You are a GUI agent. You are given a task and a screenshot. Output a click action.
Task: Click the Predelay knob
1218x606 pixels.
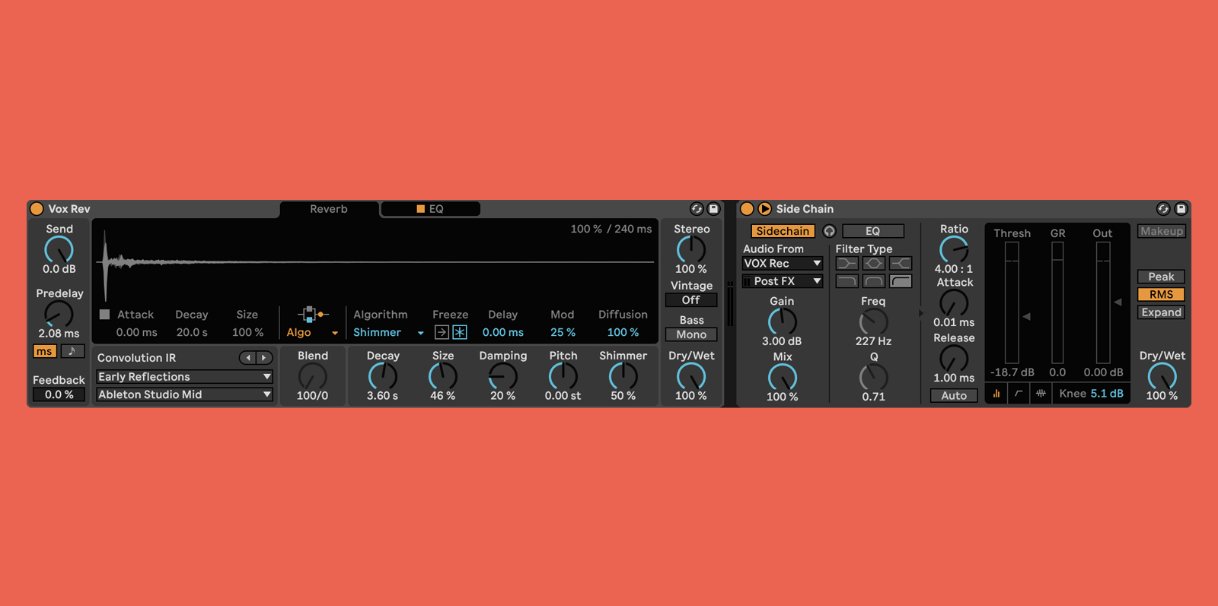[59, 314]
